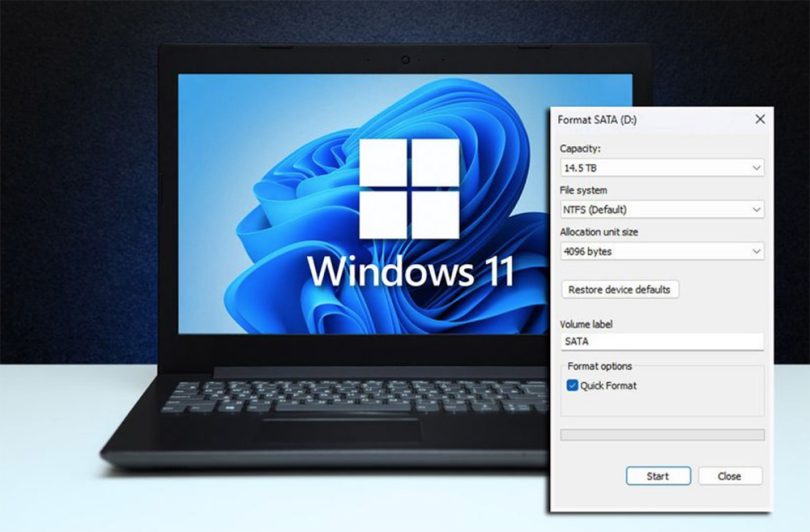
Task: Click the Windows logo on laptop screen
Action: 409,189
